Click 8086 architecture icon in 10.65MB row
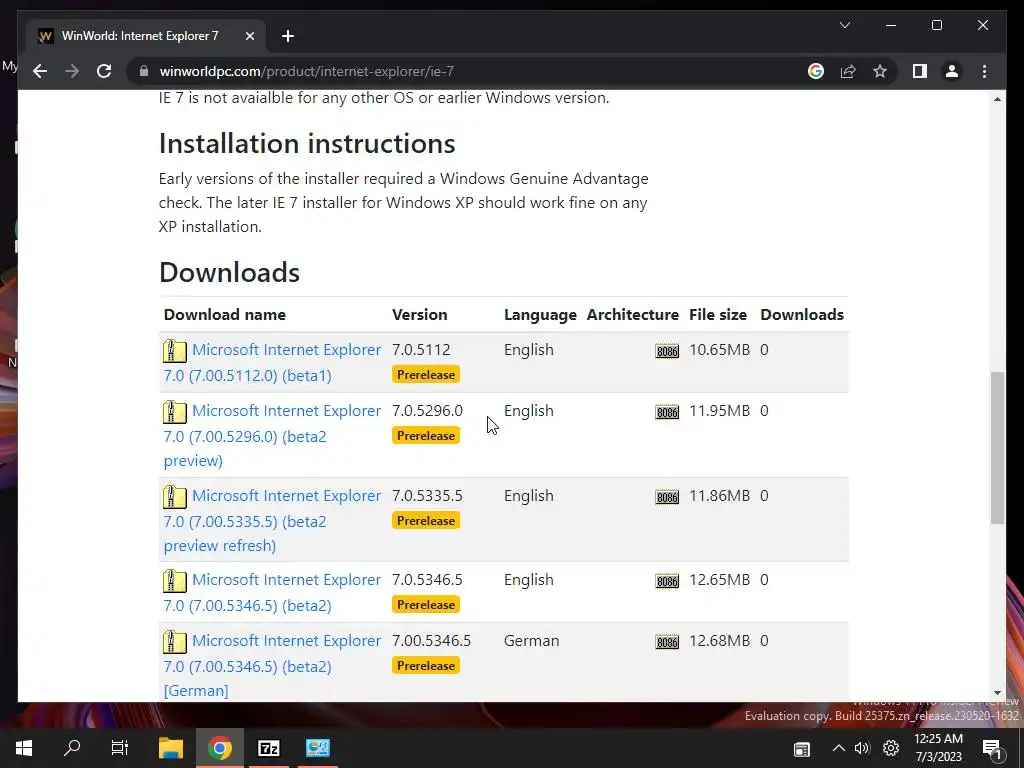The width and height of the screenshot is (1024, 768). coord(667,351)
